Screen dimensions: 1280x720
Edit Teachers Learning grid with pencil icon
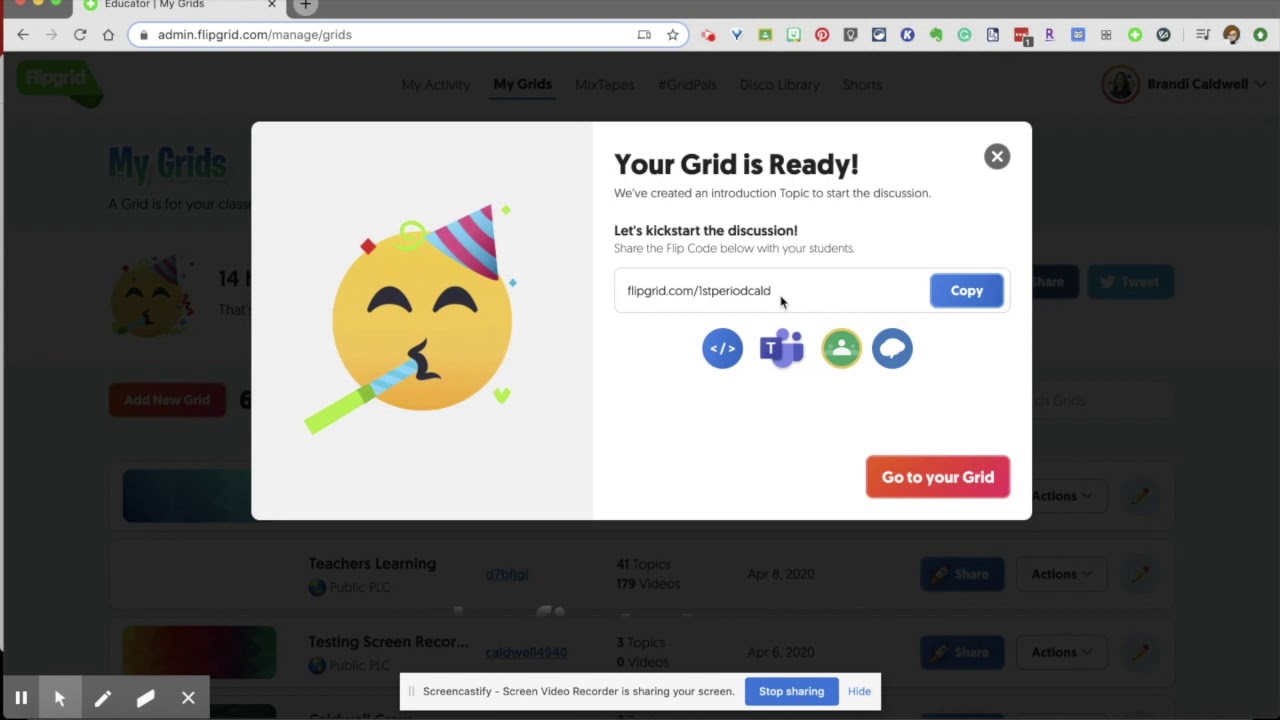pos(1140,574)
